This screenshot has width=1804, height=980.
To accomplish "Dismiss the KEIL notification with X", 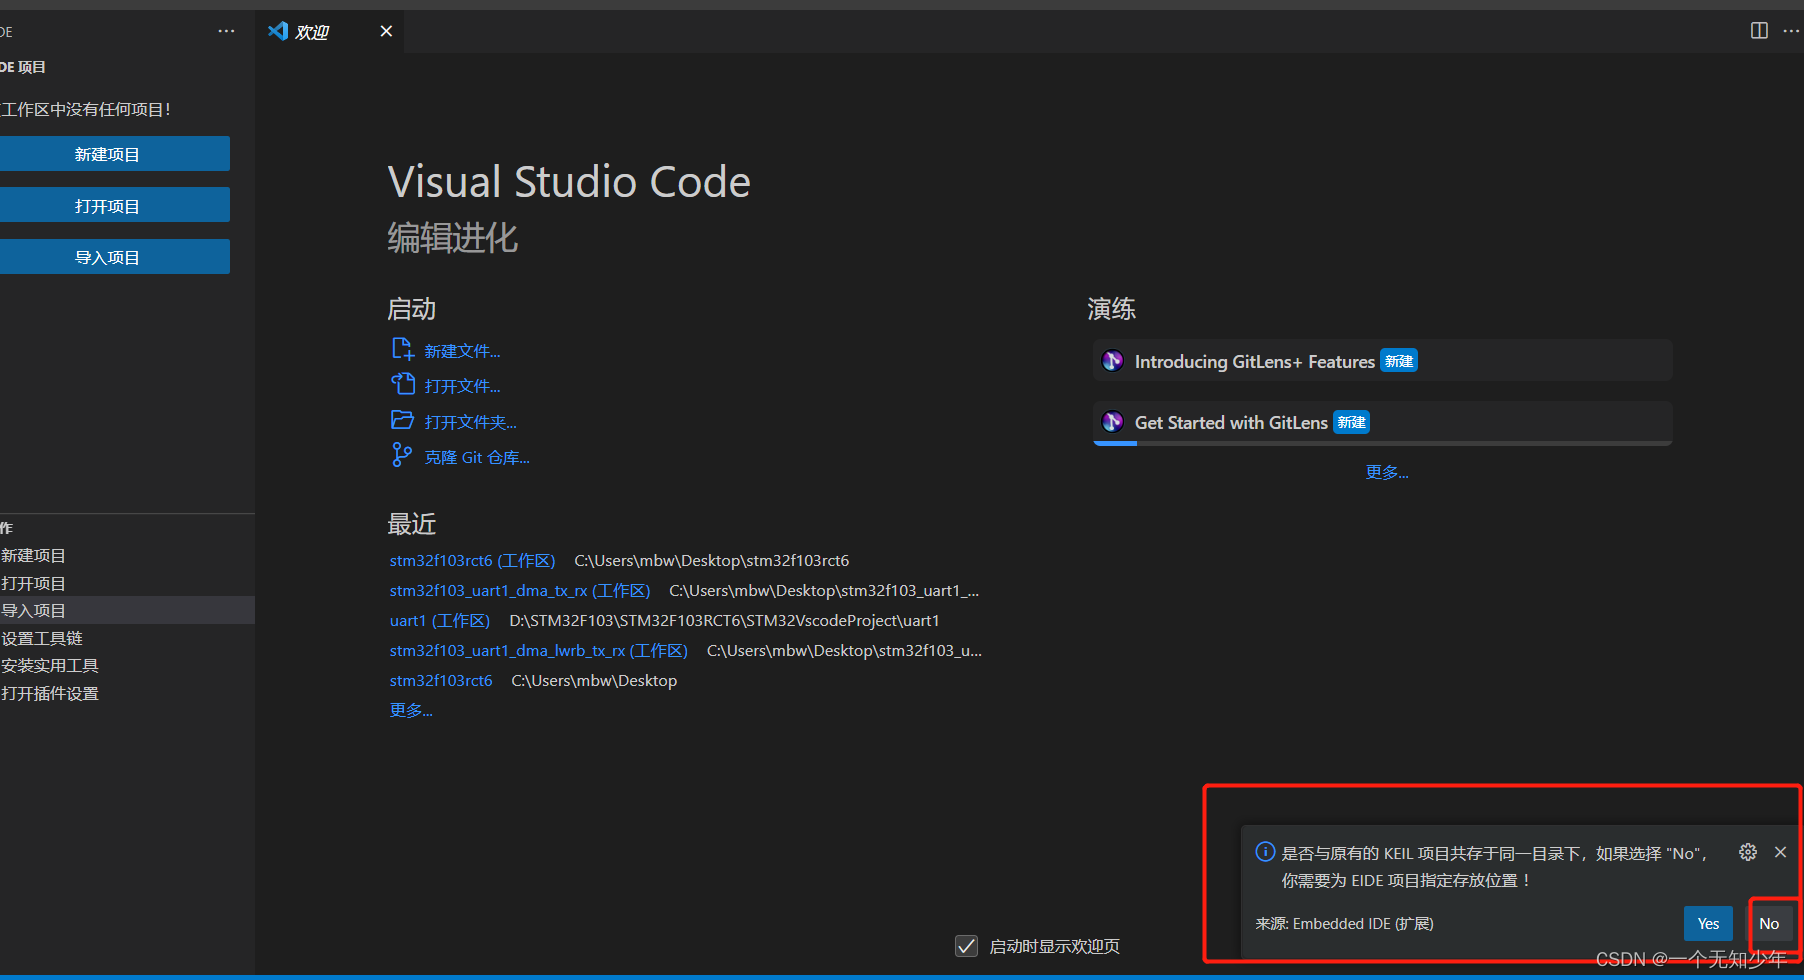I will (1780, 852).
